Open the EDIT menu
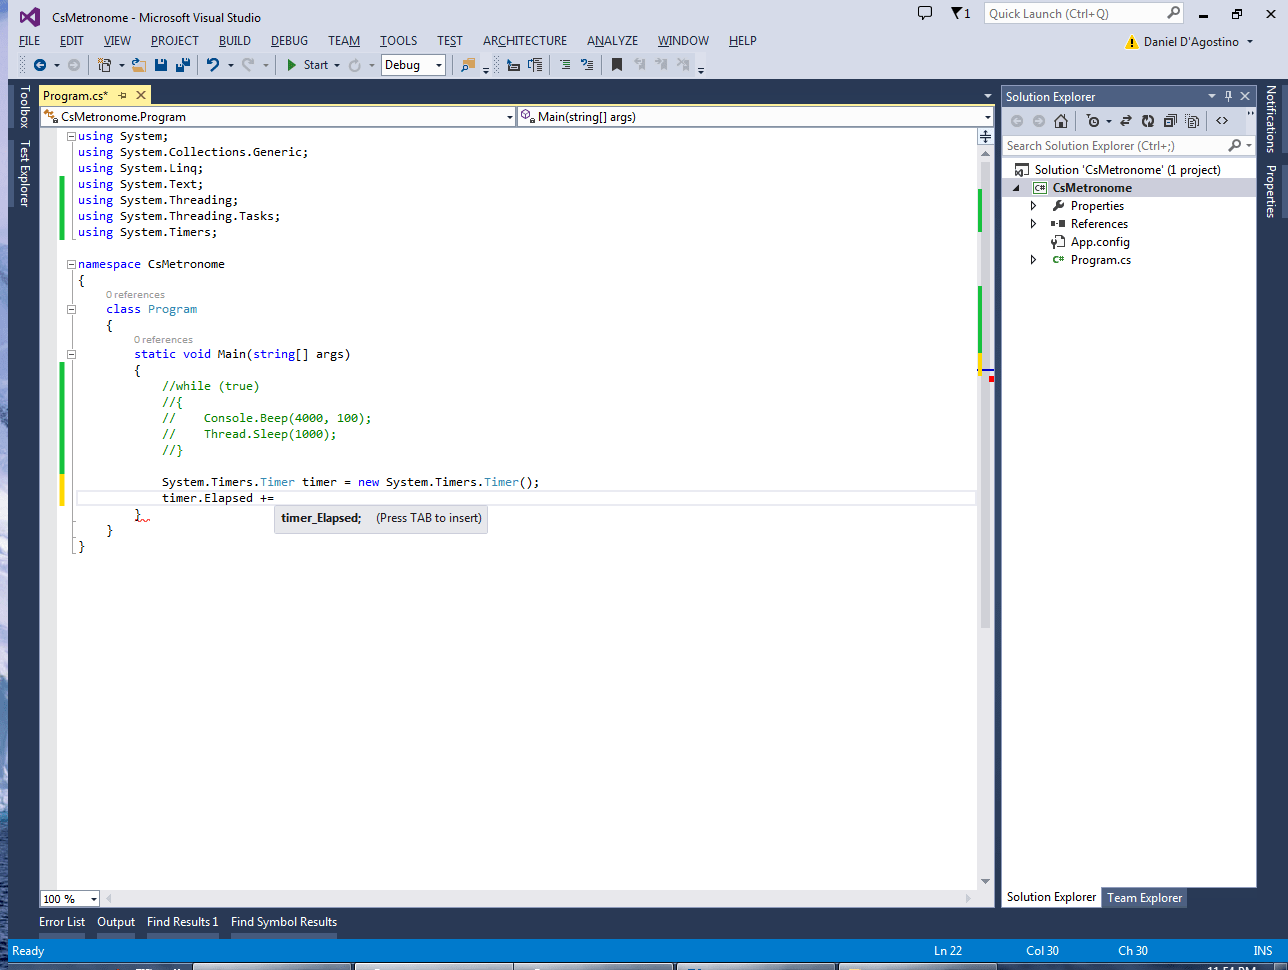 [x=72, y=41]
